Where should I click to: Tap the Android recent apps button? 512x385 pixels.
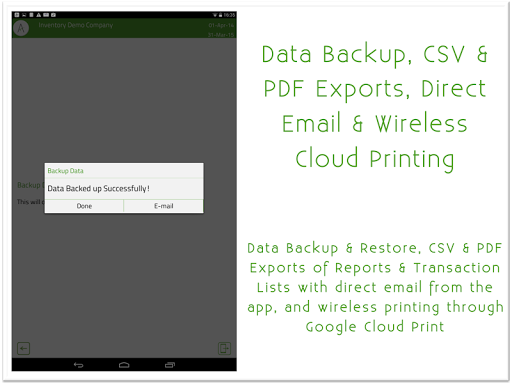pos(170,365)
